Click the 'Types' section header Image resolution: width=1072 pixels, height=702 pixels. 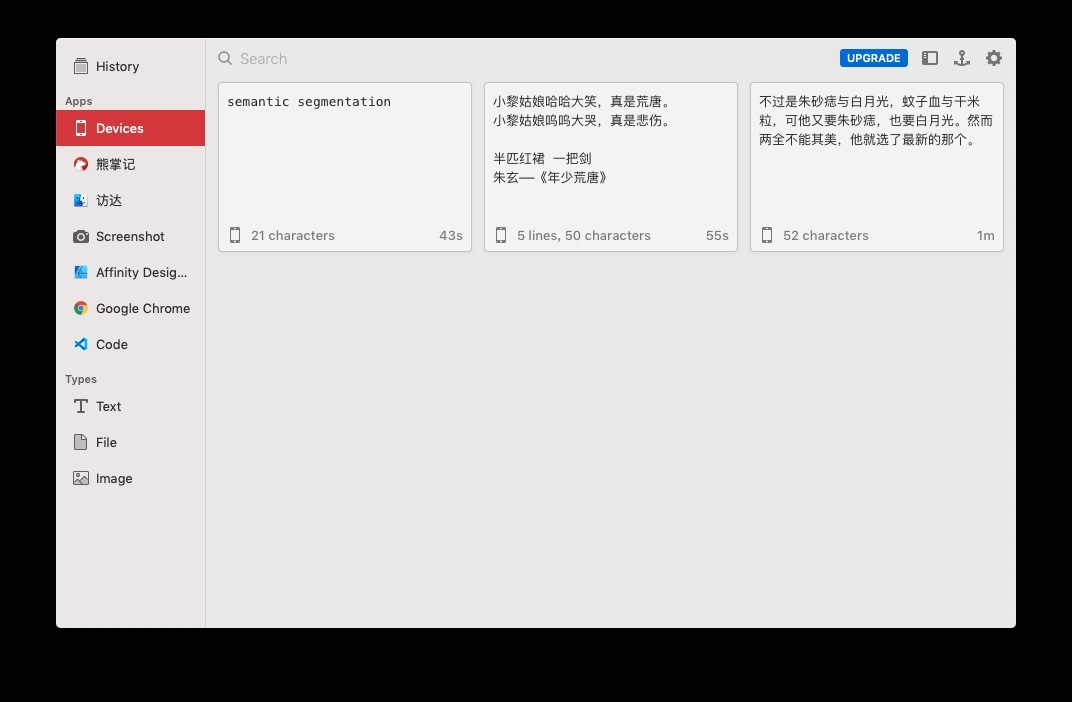click(x=81, y=379)
